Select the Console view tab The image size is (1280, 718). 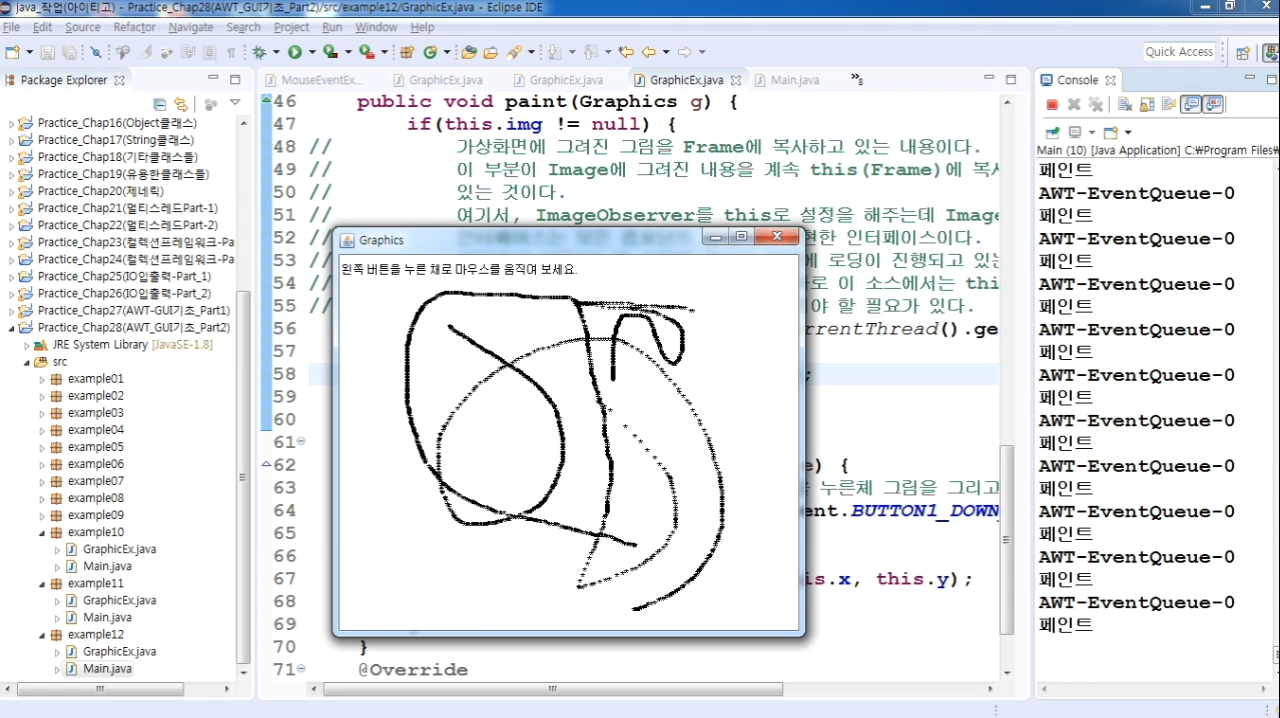pos(1077,80)
